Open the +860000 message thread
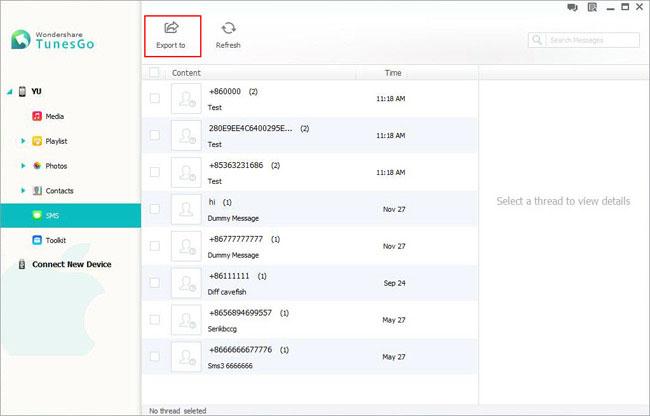Viewport: 650px width, 416px height. [310, 99]
